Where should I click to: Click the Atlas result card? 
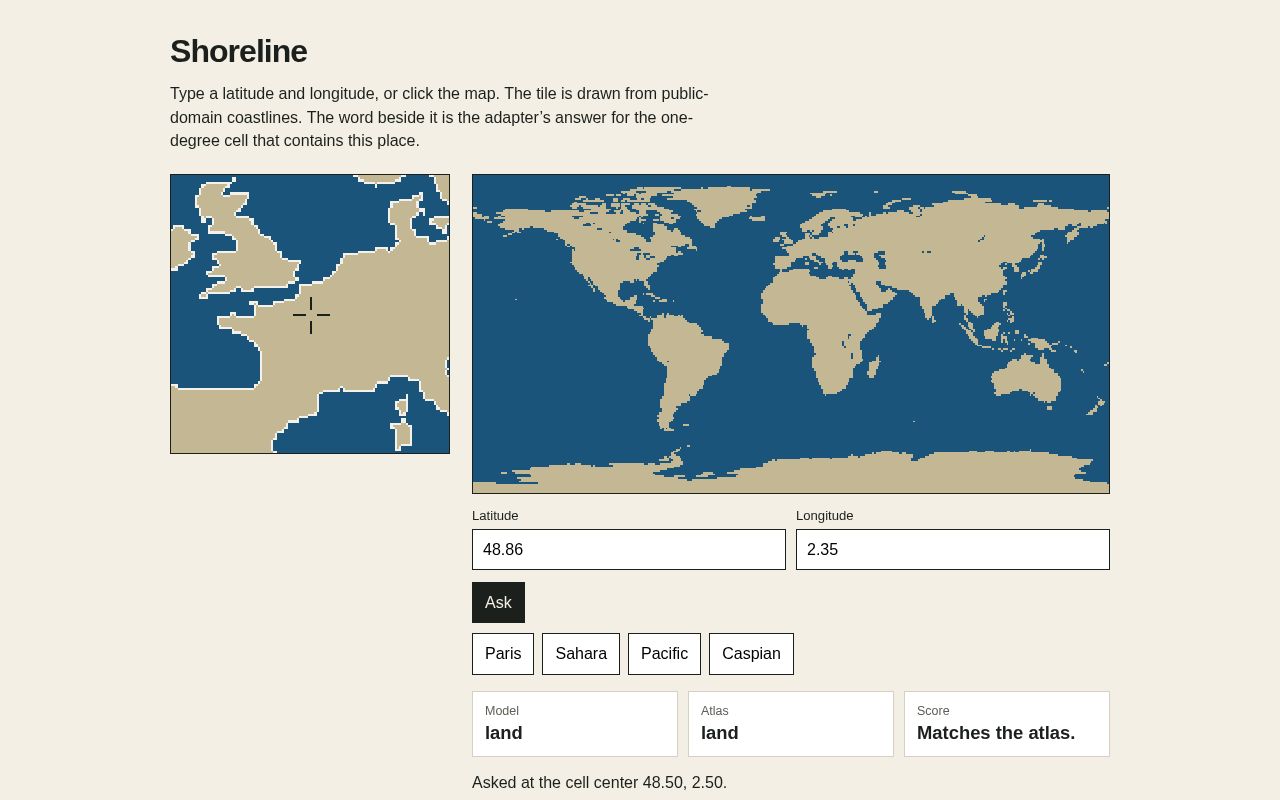pyautogui.click(x=791, y=724)
